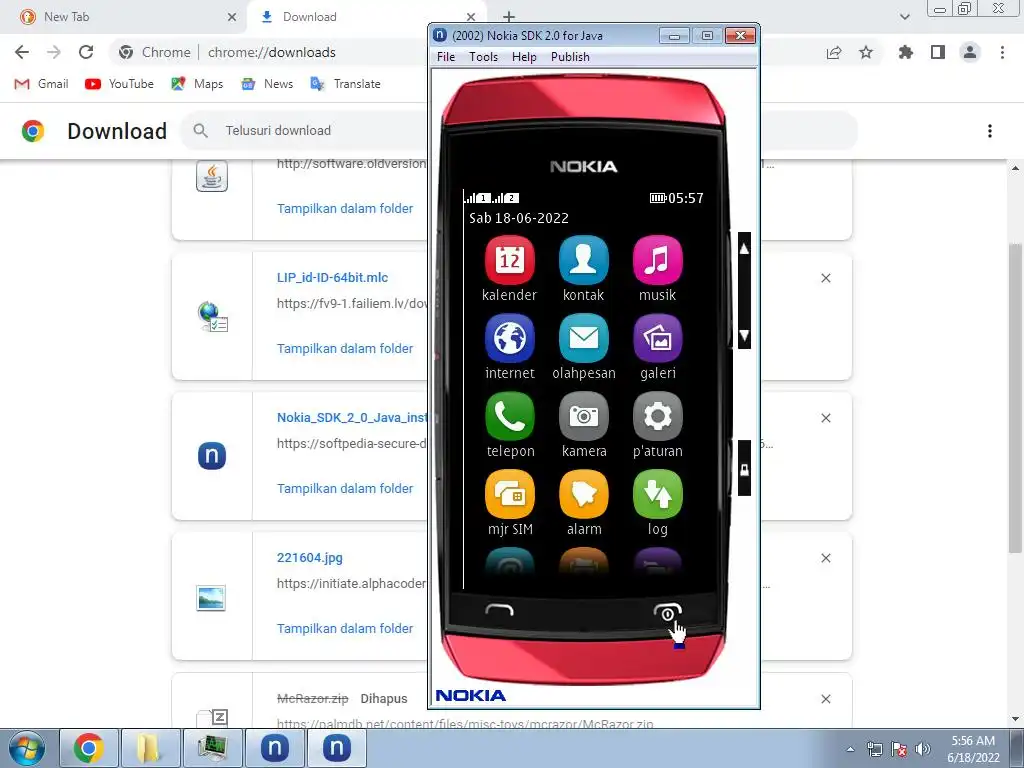The height and width of the screenshot is (768, 1024).
Task: Show LIP_id-ID-64bit.mlc in folder
Action: tap(345, 349)
